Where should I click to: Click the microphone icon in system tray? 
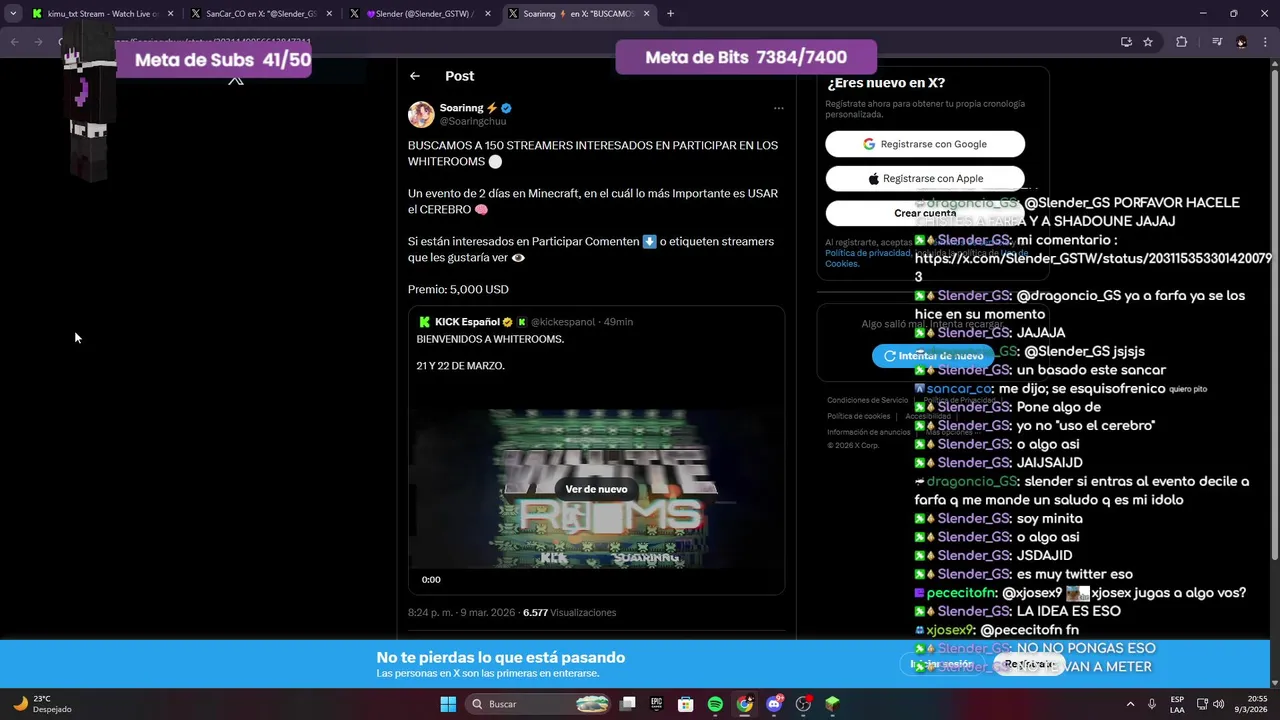coord(1152,704)
